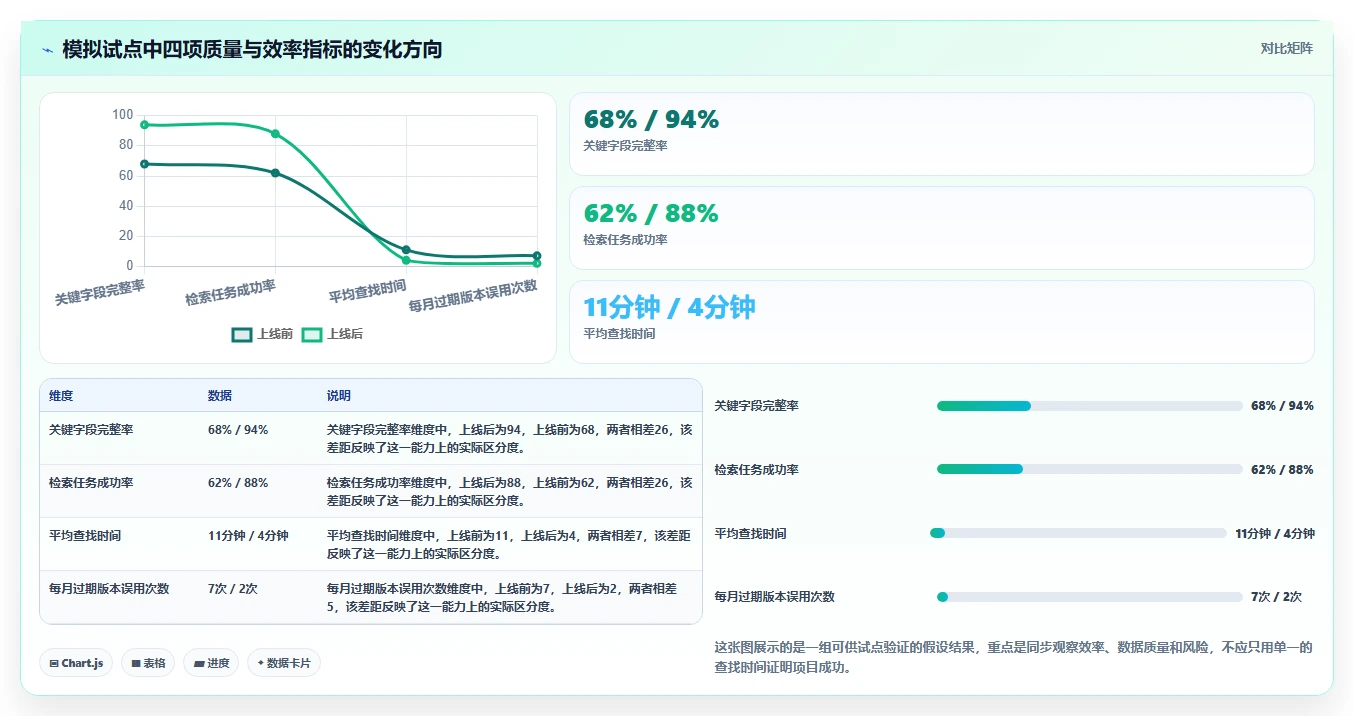Viewport: 1354px width, 716px height.
Task: Click the 数据卡片 chip at the bottom
Action: (284, 663)
